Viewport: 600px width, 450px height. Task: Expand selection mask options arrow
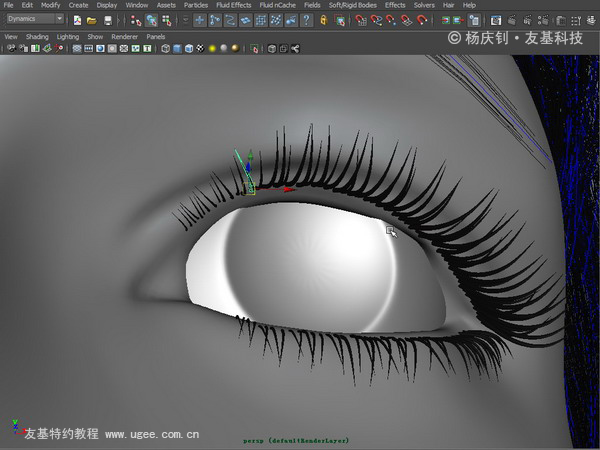[x=185, y=19]
